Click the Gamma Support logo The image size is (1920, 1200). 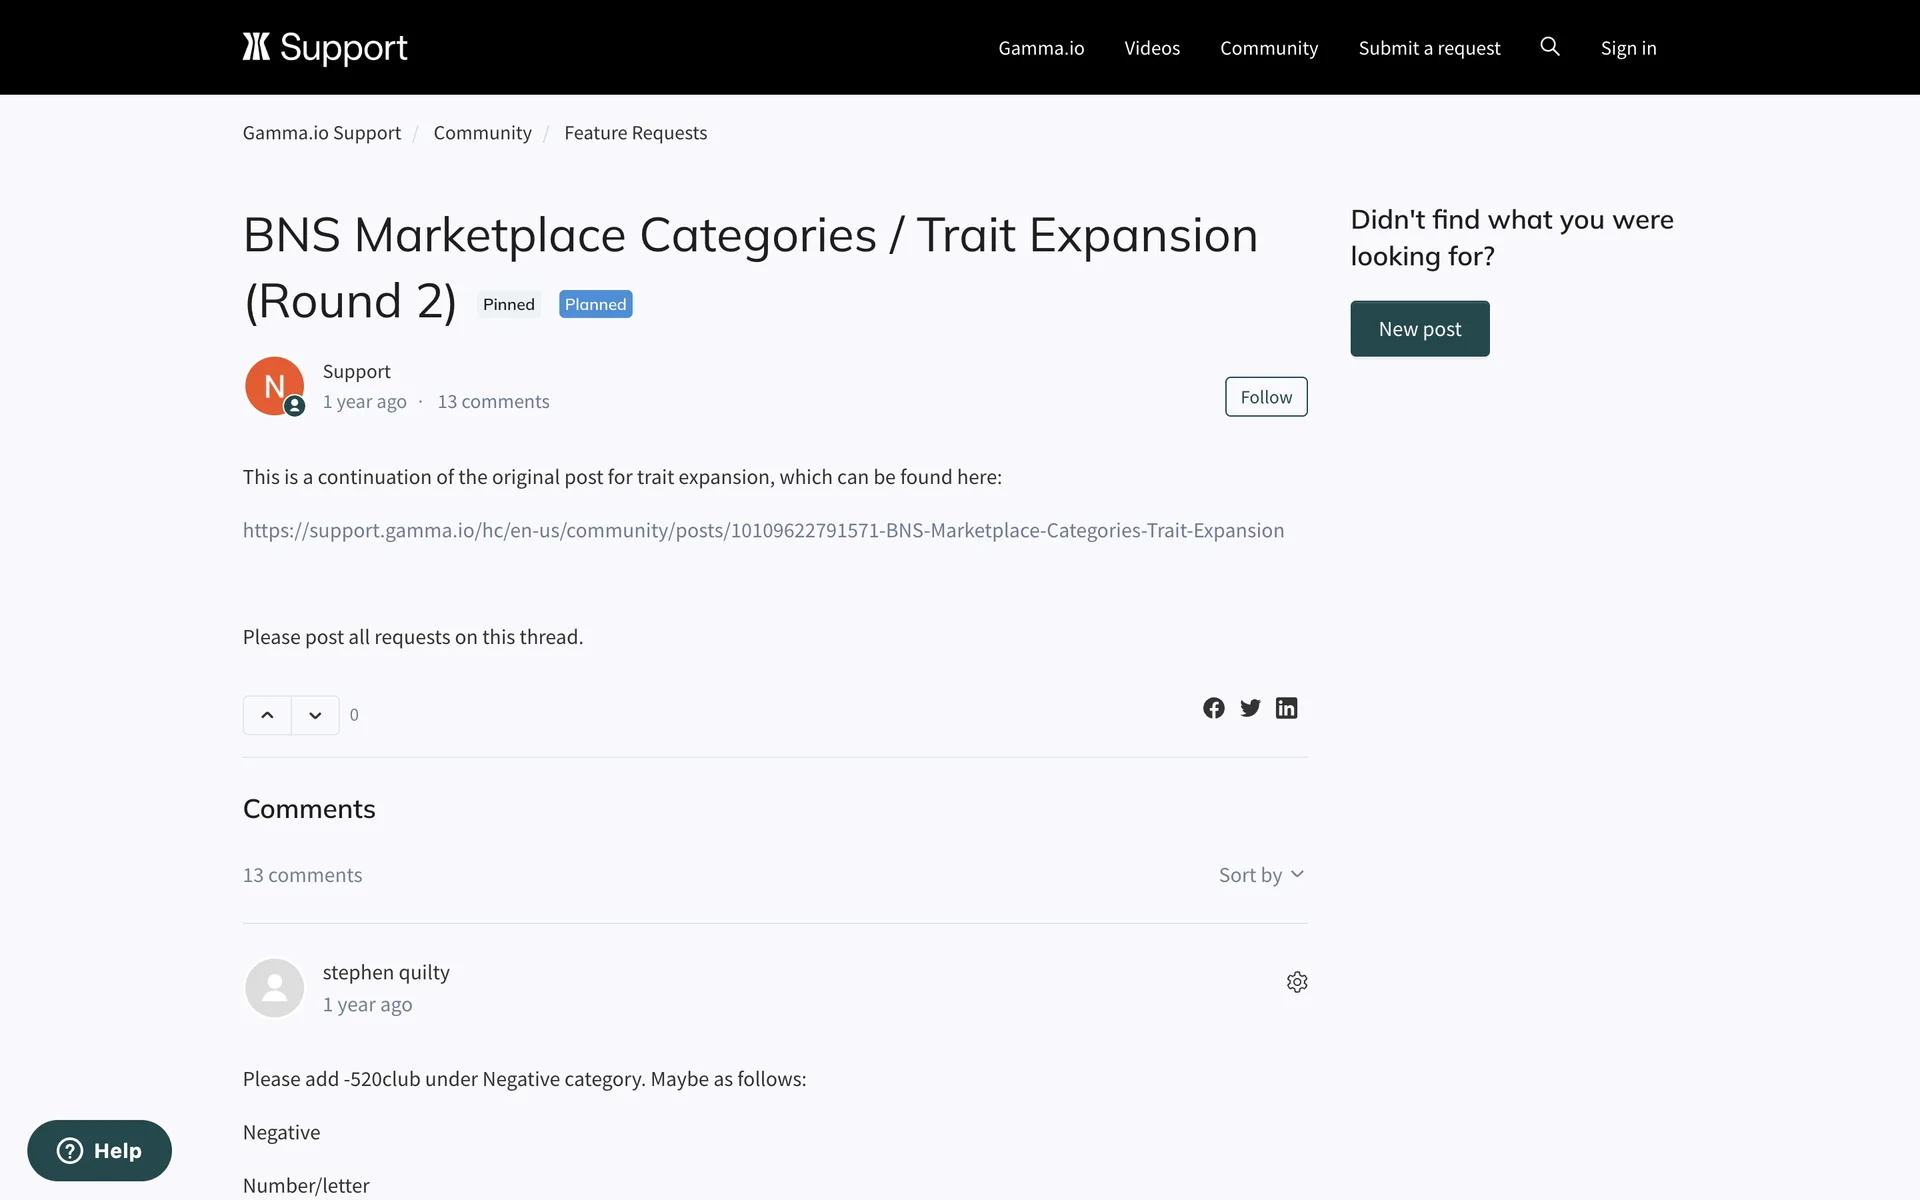point(324,47)
